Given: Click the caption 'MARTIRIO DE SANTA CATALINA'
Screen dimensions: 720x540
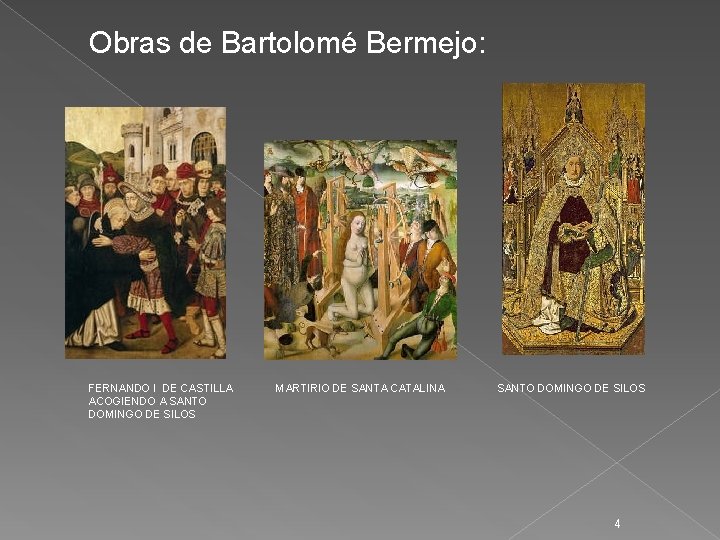Looking at the screenshot, I should [x=360, y=388].
